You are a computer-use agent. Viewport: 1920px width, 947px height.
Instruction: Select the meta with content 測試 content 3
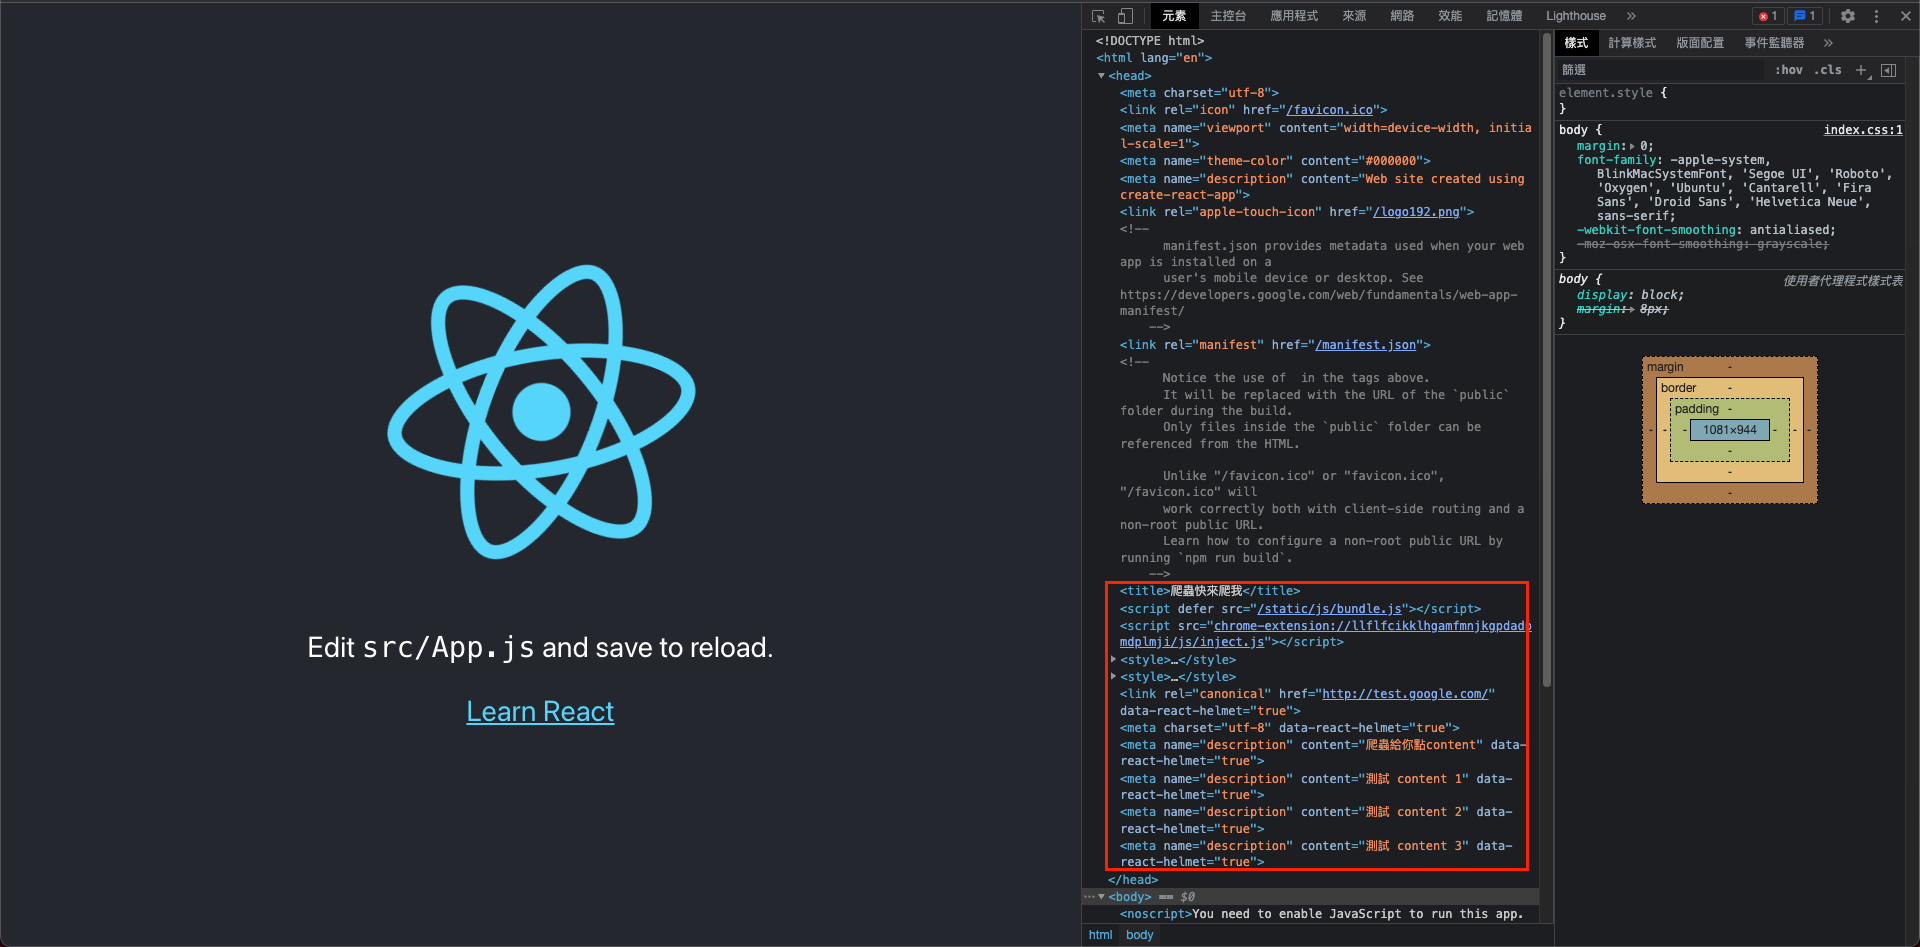pos(1316,854)
